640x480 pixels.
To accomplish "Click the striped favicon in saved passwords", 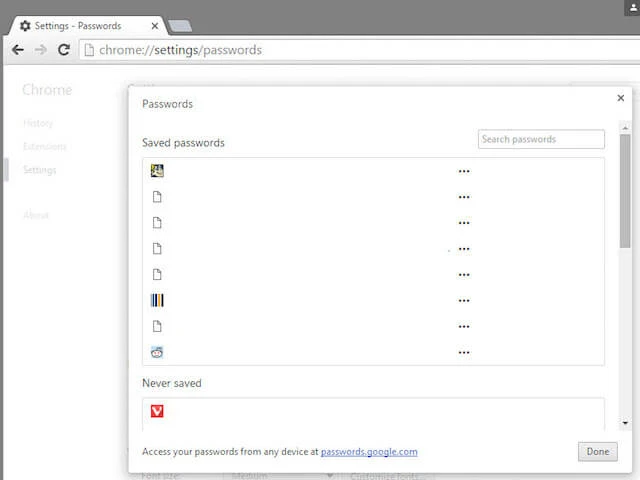I will coord(157,300).
